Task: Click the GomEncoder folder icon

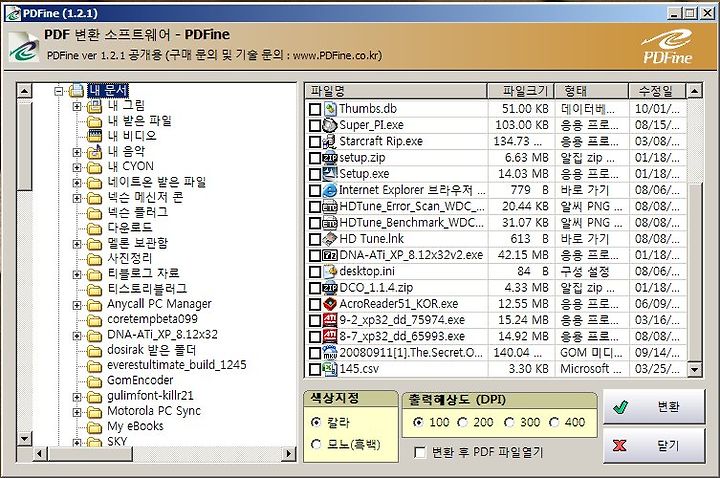Action: click(95, 381)
